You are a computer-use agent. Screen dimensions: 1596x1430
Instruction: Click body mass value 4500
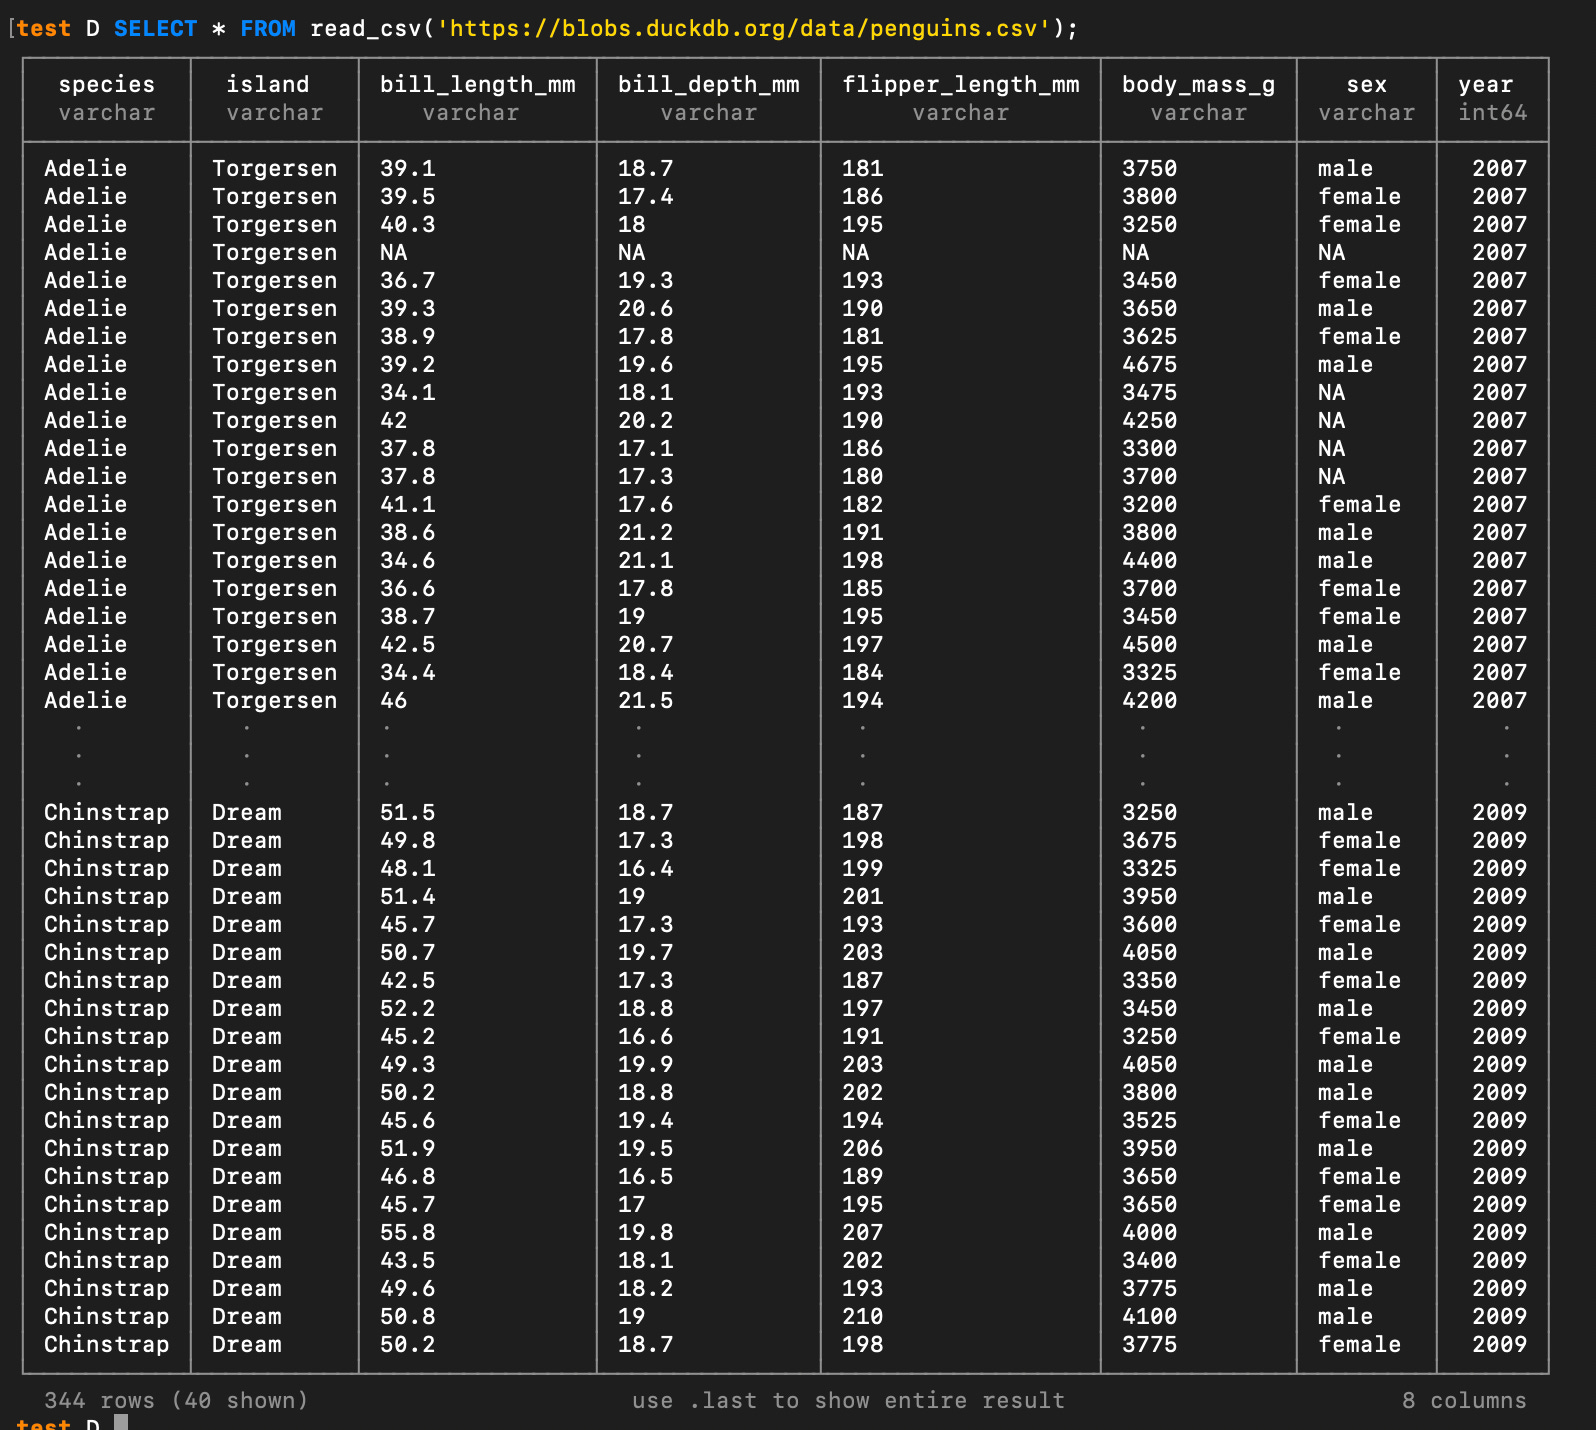coord(1150,644)
